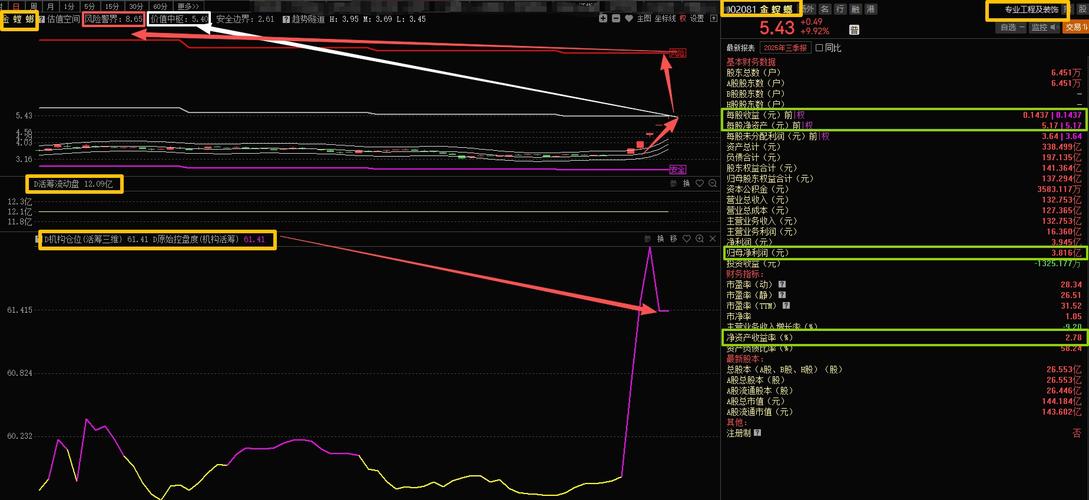Click 归母净利润 3.816亿 row

pyautogui.click(x=904, y=253)
